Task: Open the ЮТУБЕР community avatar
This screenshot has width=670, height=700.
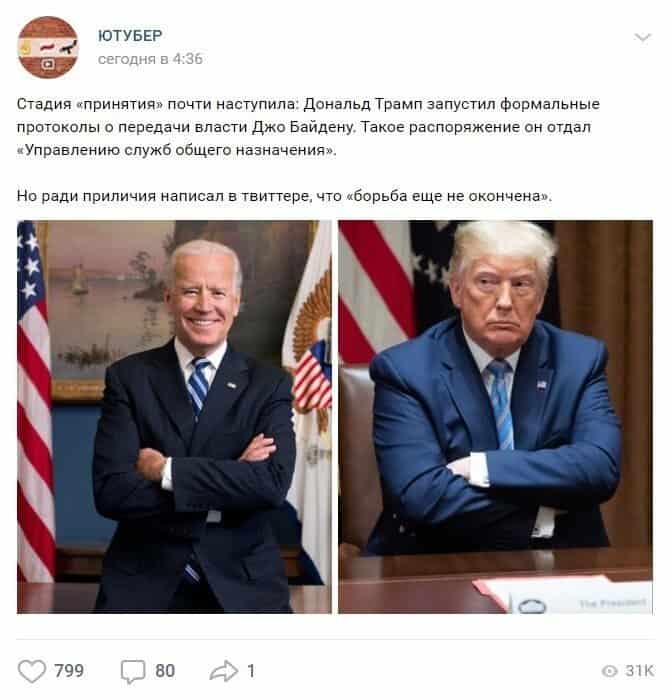Action: click(x=48, y=47)
